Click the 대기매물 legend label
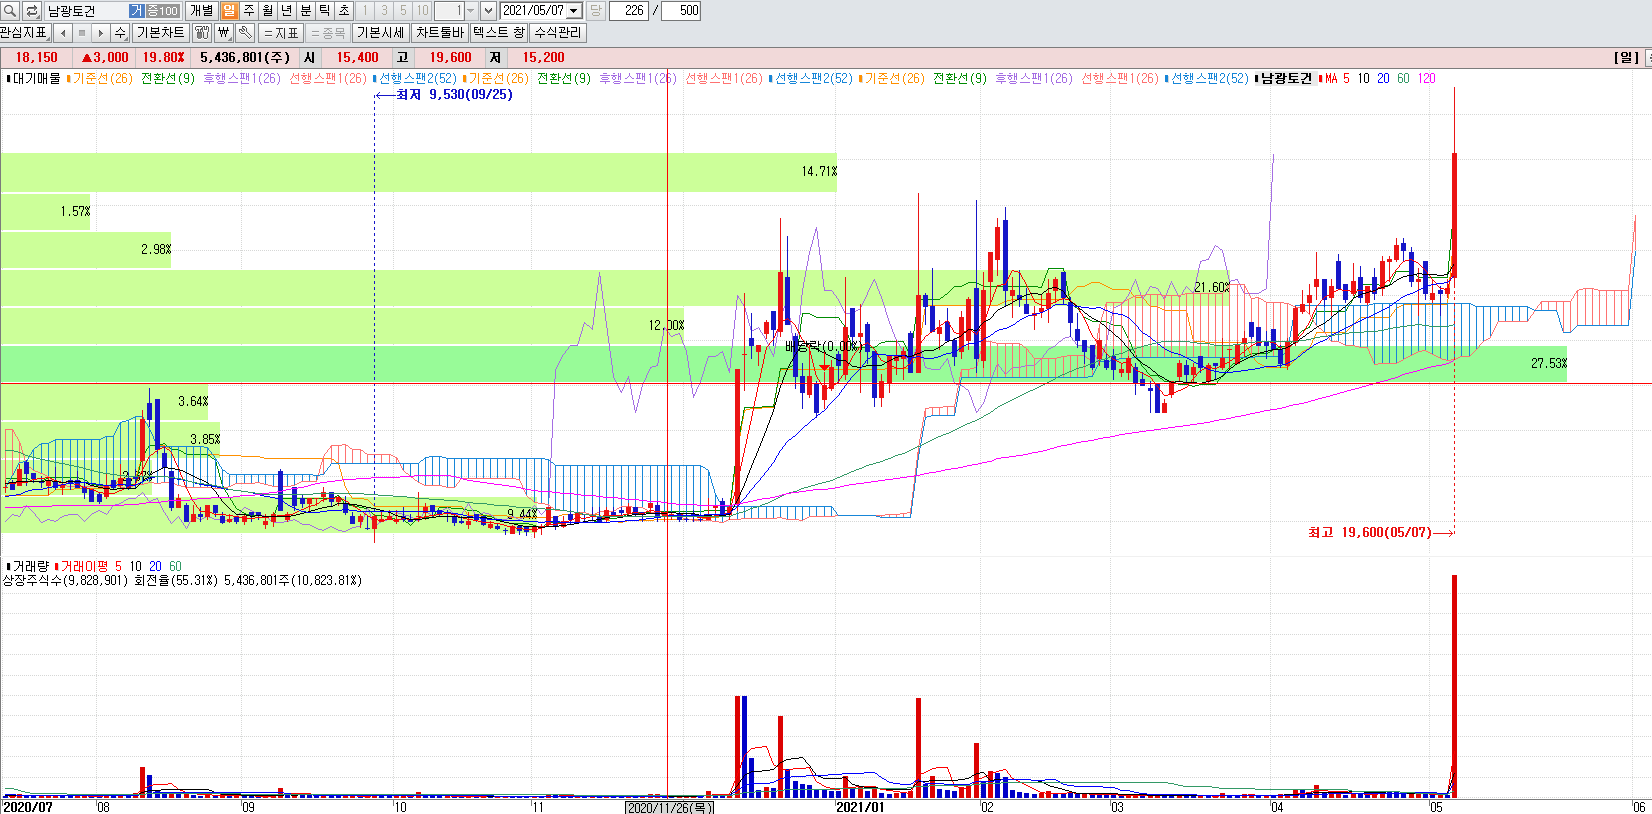The height and width of the screenshot is (814, 1652). point(36,78)
